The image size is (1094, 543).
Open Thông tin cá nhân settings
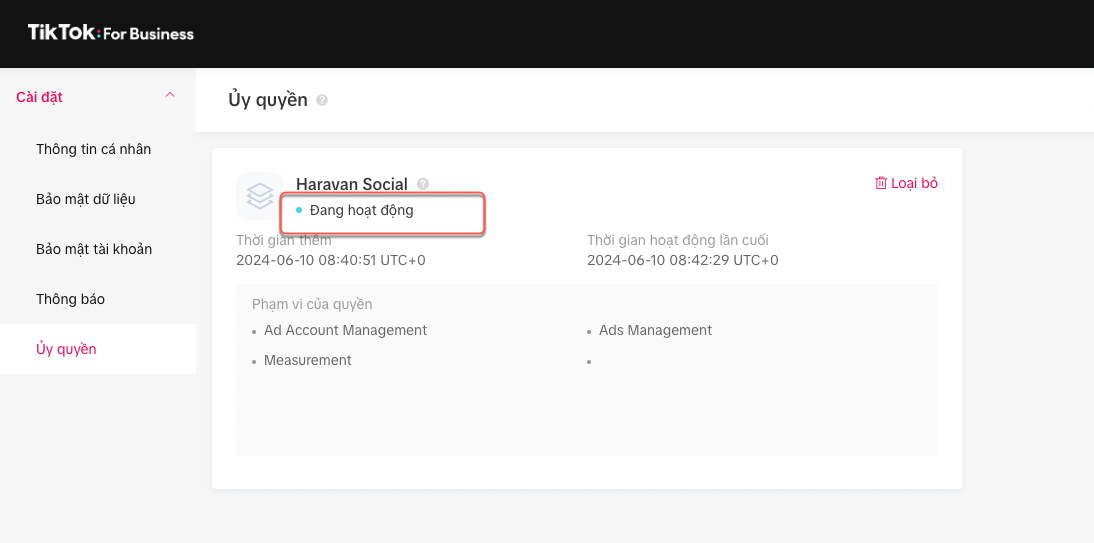click(x=93, y=149)
